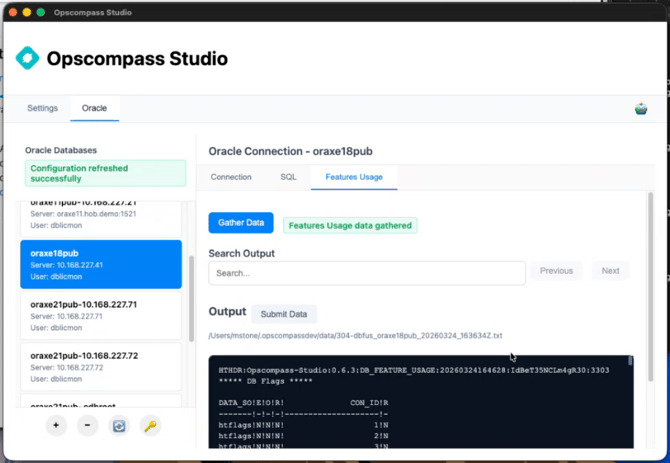Click the key credentials icon
Screen dimensions: 670x463
coord(150,425)
